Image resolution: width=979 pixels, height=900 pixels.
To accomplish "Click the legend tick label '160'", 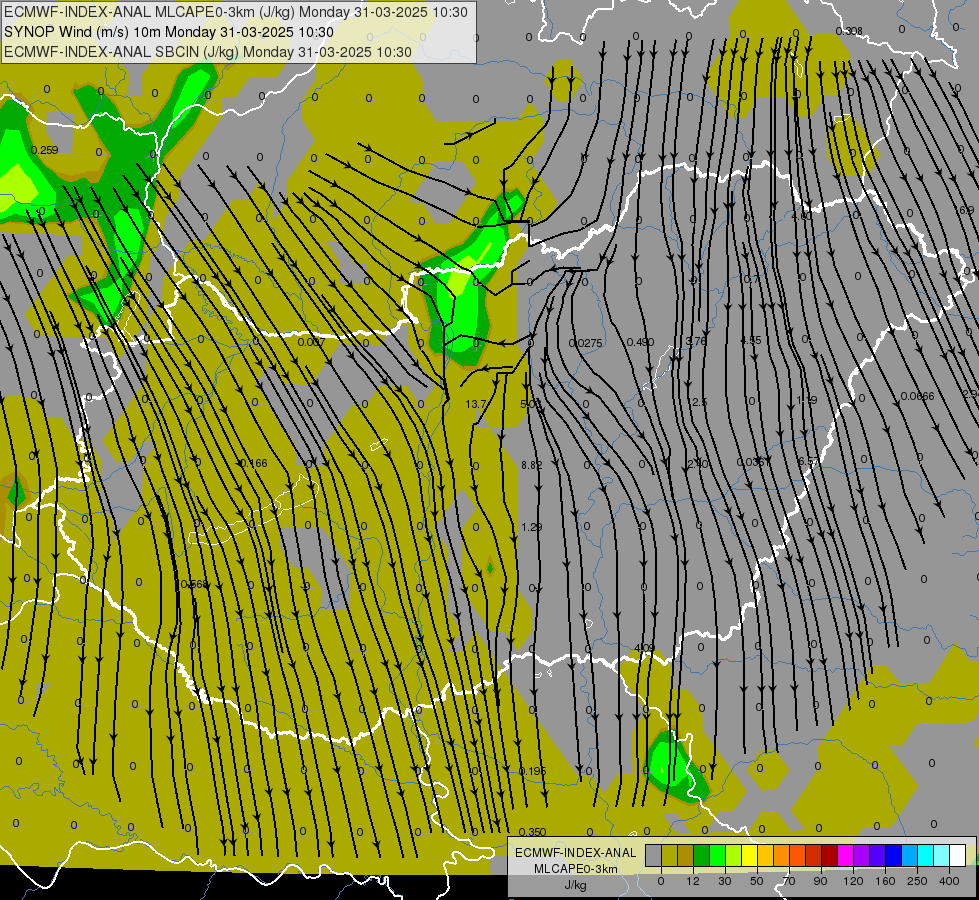I will (885, 881).
